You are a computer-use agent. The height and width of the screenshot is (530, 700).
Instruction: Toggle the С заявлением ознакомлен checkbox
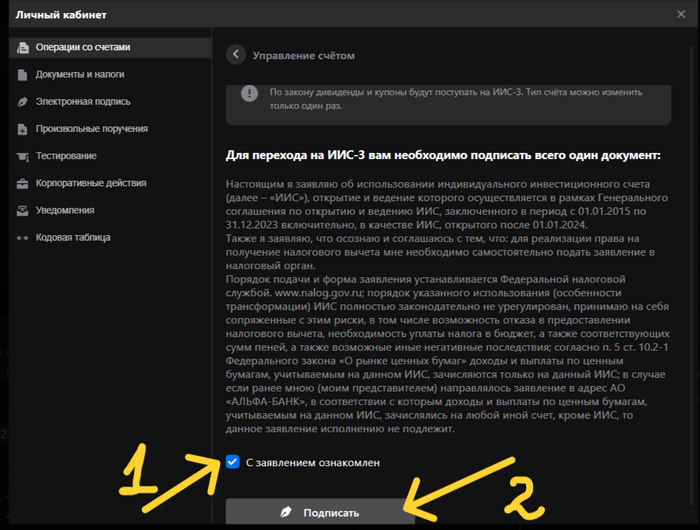click(x=232, y=462)
